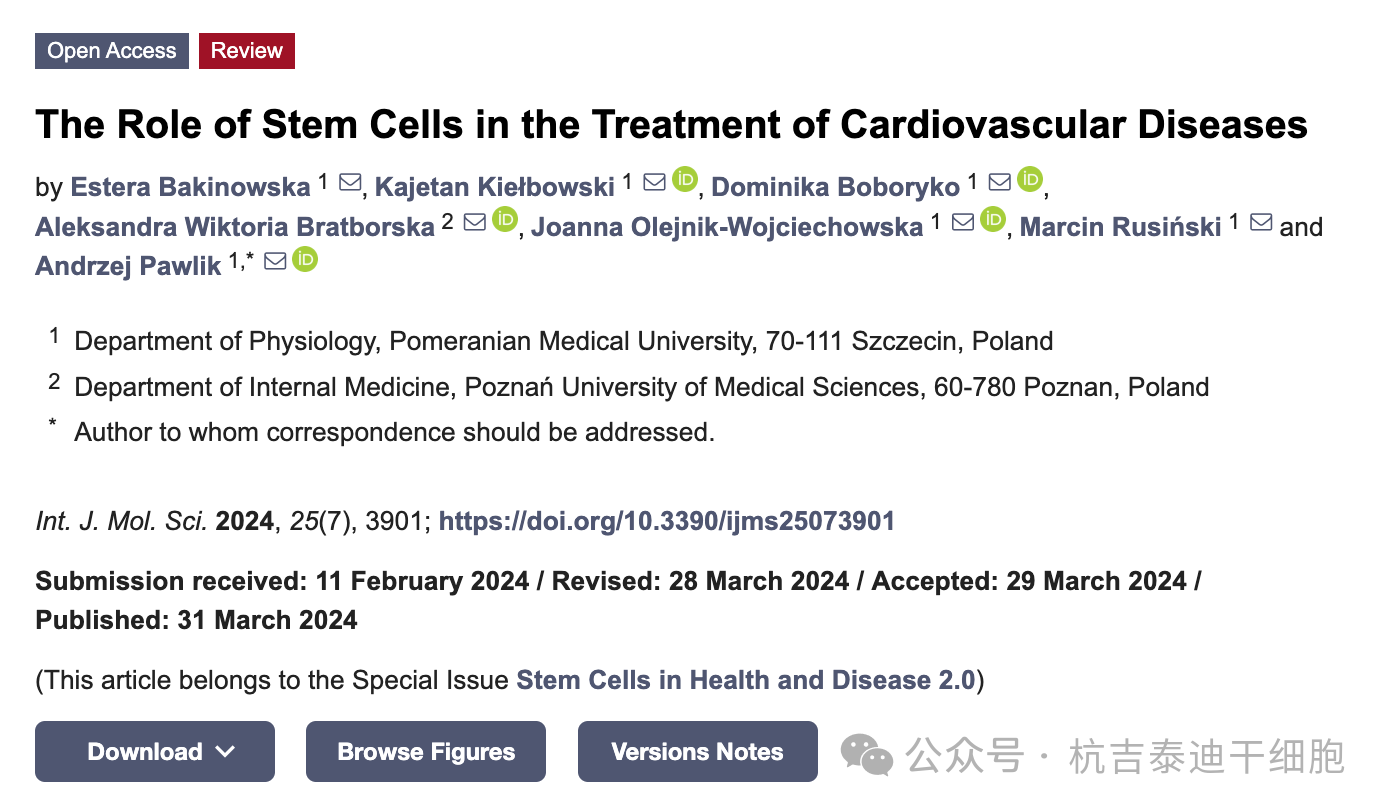The width and height of the screenshot is (1390, 812).
Task: Click author name Joanna Olejnik-Wojciechowska
Action: [727, 227]
